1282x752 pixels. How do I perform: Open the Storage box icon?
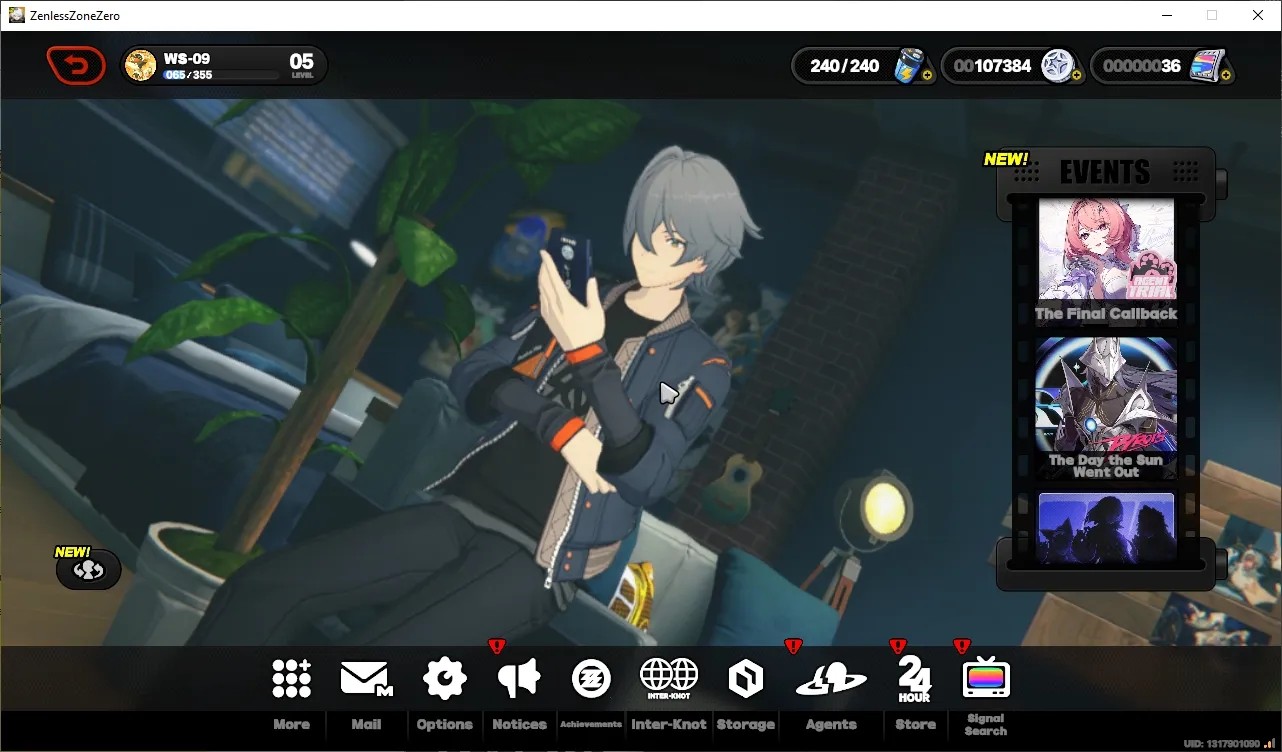coord(746,679)
